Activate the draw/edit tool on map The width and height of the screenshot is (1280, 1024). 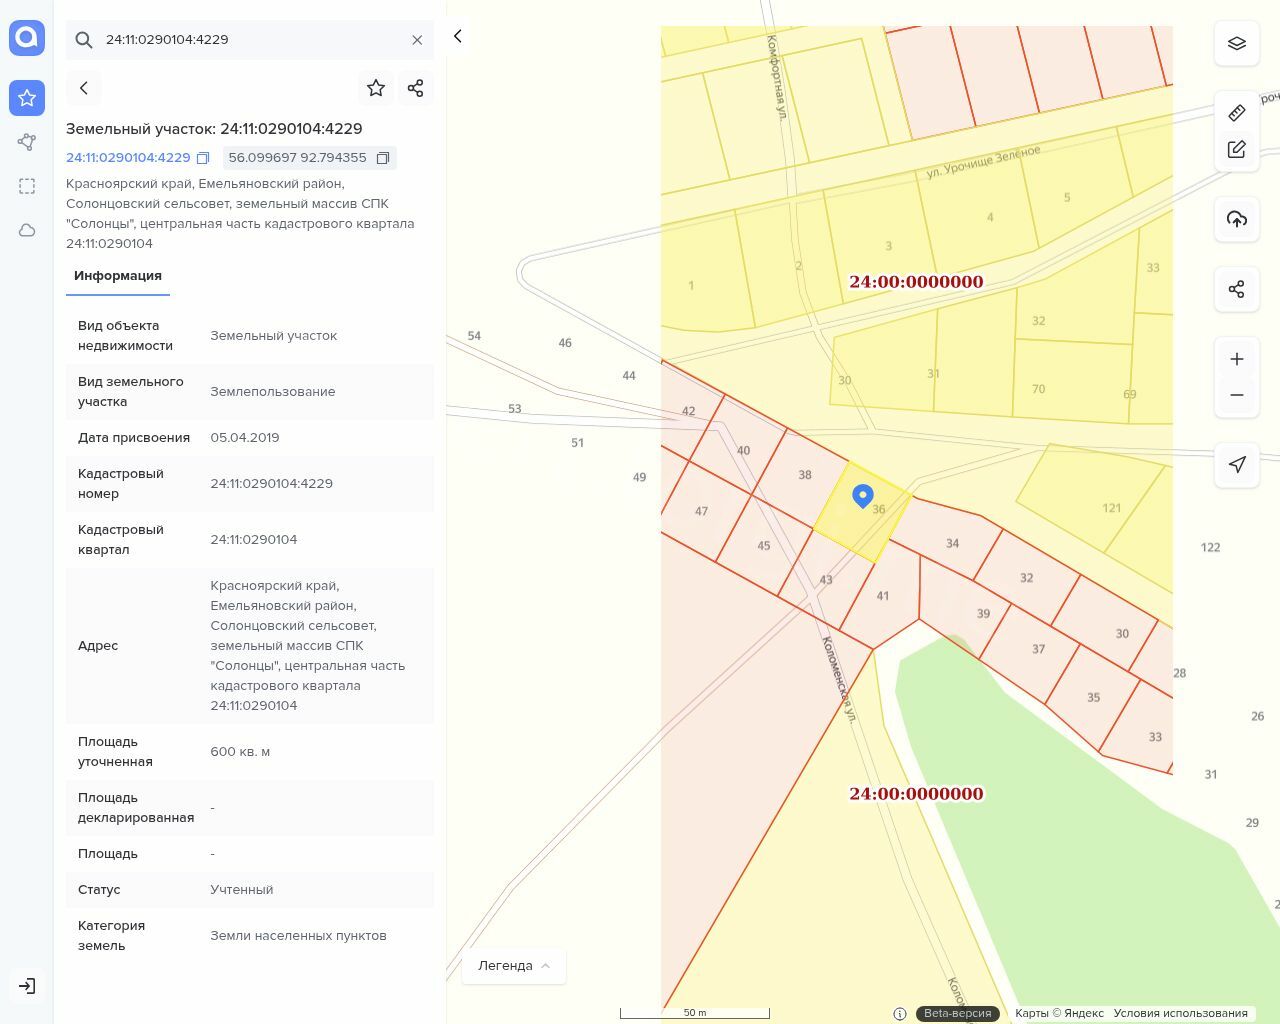[x=1236, y=149]
